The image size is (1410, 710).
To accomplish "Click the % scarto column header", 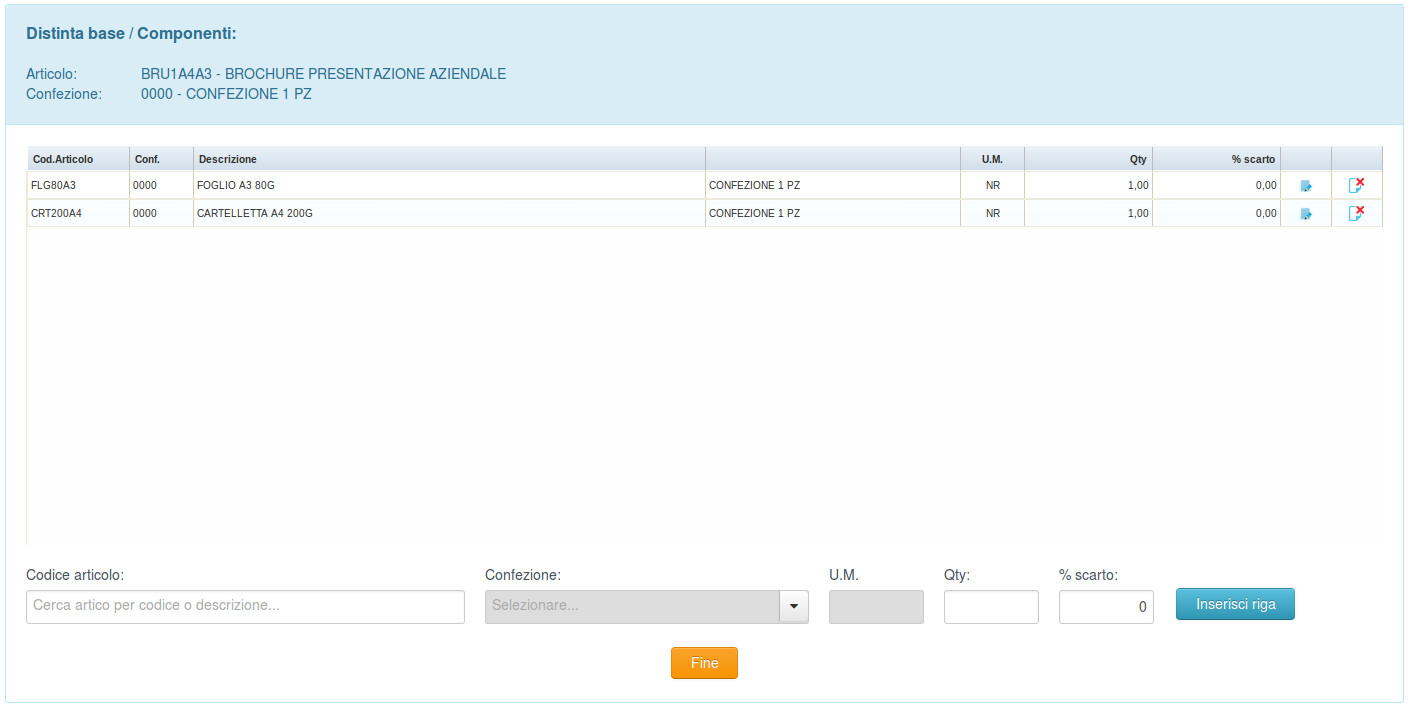I will 1253,159.
